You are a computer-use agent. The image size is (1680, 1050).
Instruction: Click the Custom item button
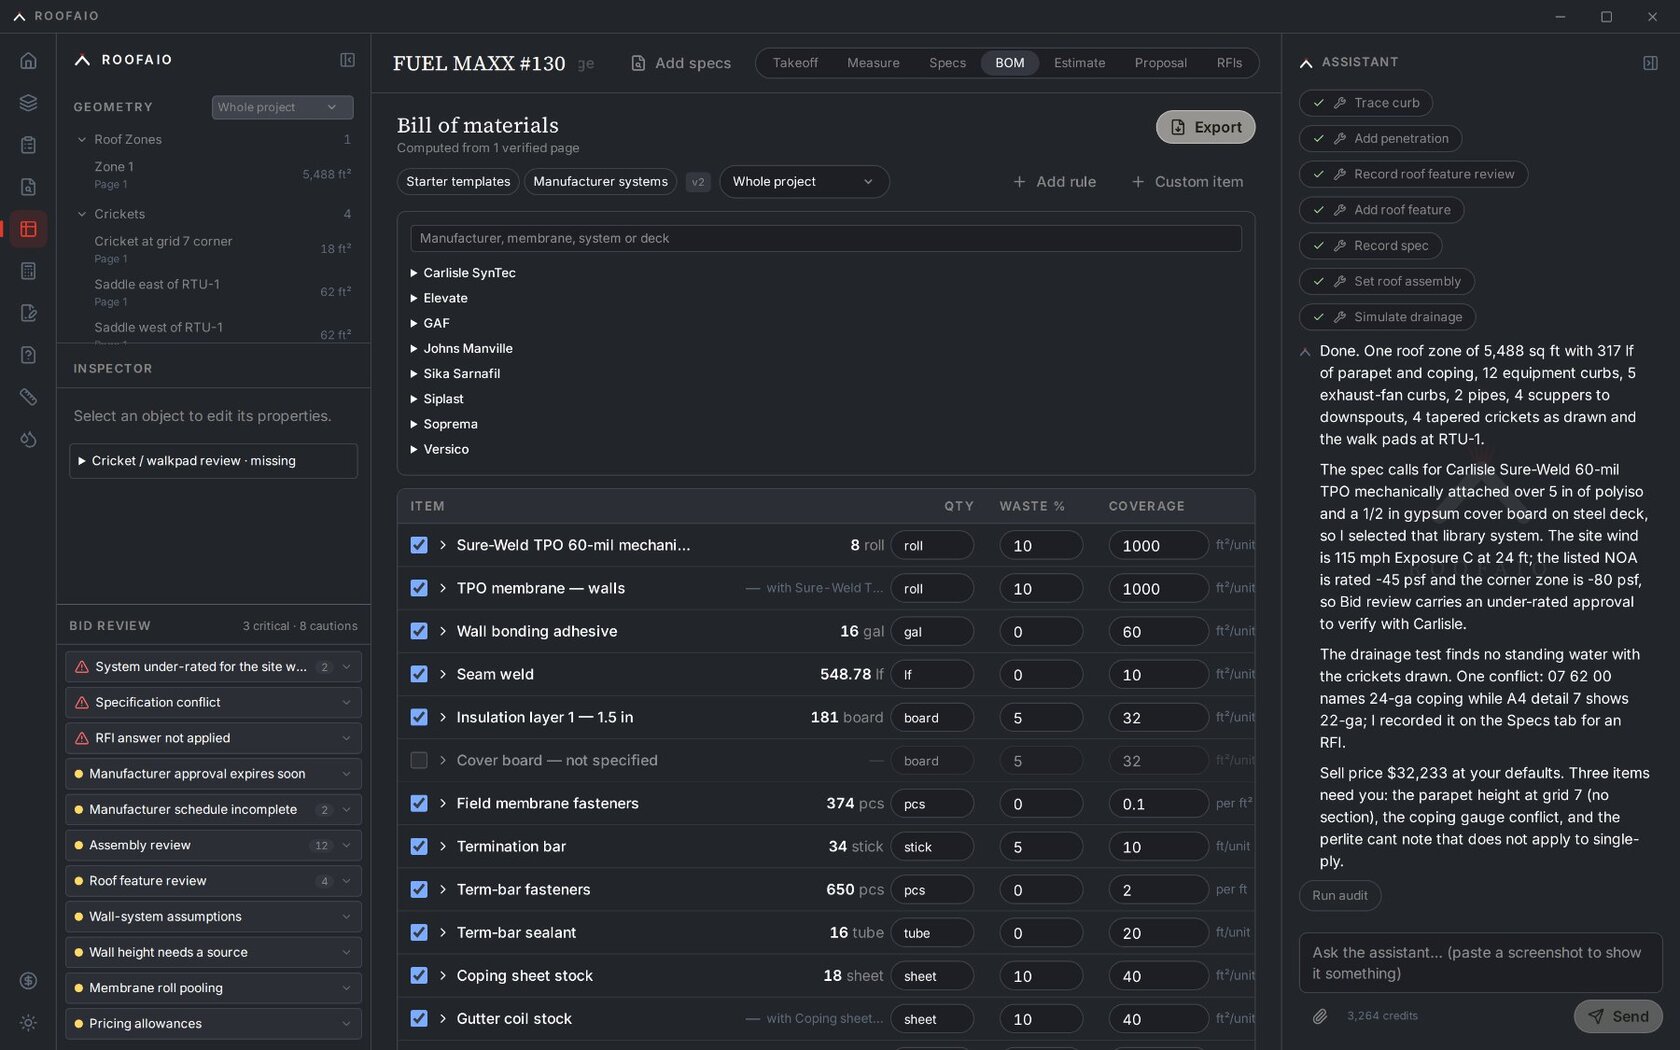[1187, 182]
